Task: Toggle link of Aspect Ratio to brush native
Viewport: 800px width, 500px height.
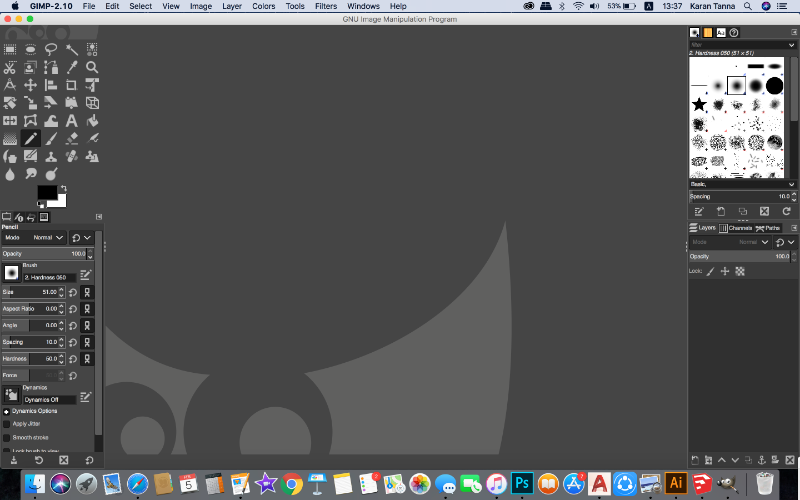Action: (87, 309)
